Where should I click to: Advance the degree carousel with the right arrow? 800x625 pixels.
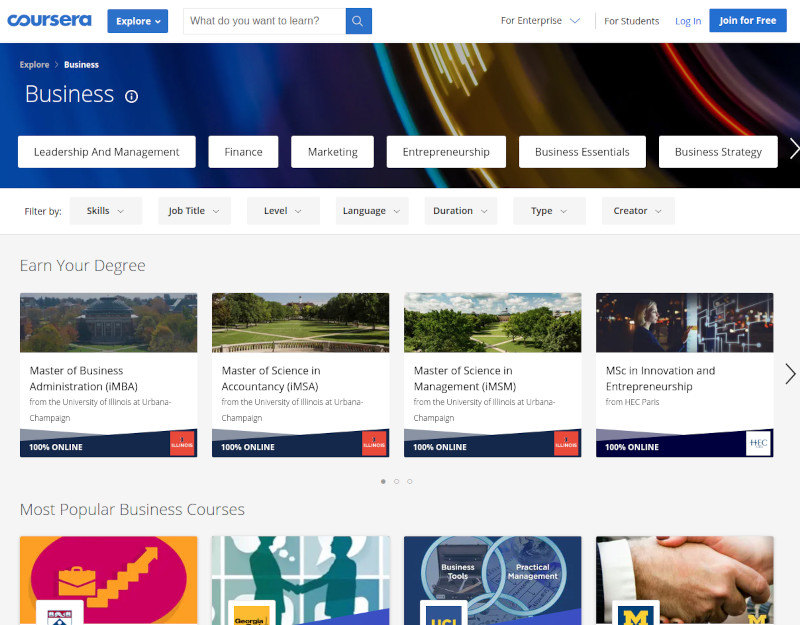790,373
